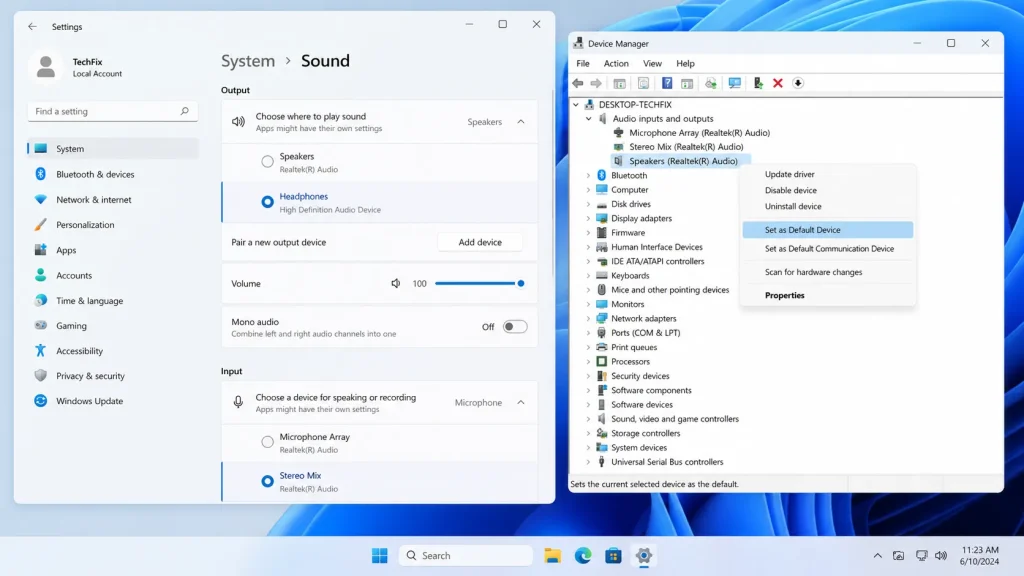This screenshot has width=1024, height=576.
Task: Open Gaming in Settings sidebar
Action: click(112, 325)
